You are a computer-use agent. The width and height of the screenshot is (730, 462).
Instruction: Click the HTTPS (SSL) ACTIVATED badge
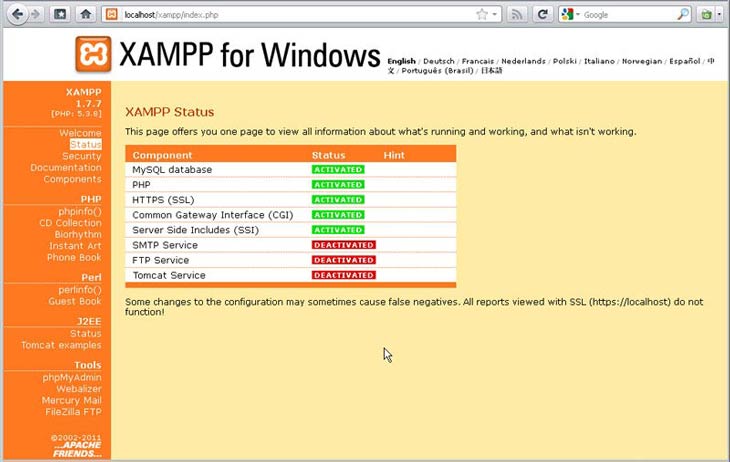pyautogui.click(x=338, y=200)
